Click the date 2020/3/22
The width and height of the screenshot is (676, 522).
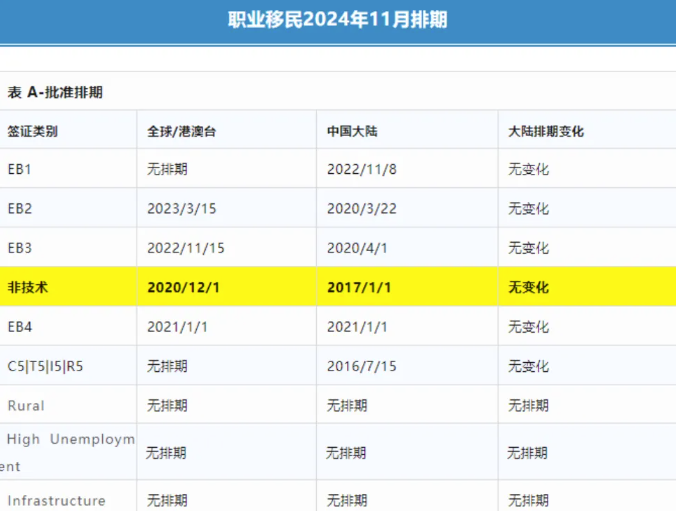[362, 209]
